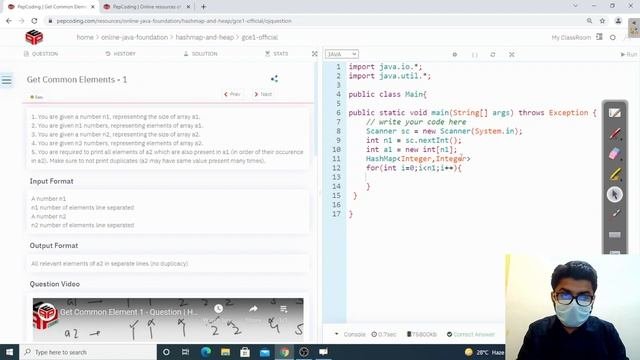This screenshot has height=360, width=640.
Task: Open the Mail app from the taskbar
Action: (264, 352)
